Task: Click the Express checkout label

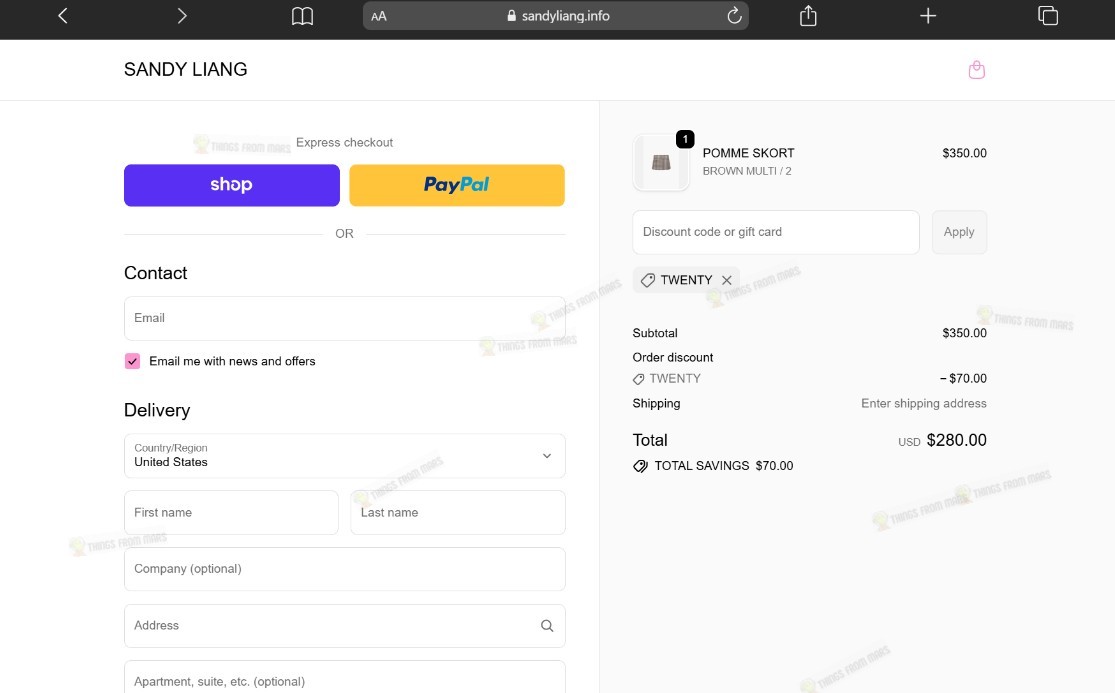Action: 344,142
